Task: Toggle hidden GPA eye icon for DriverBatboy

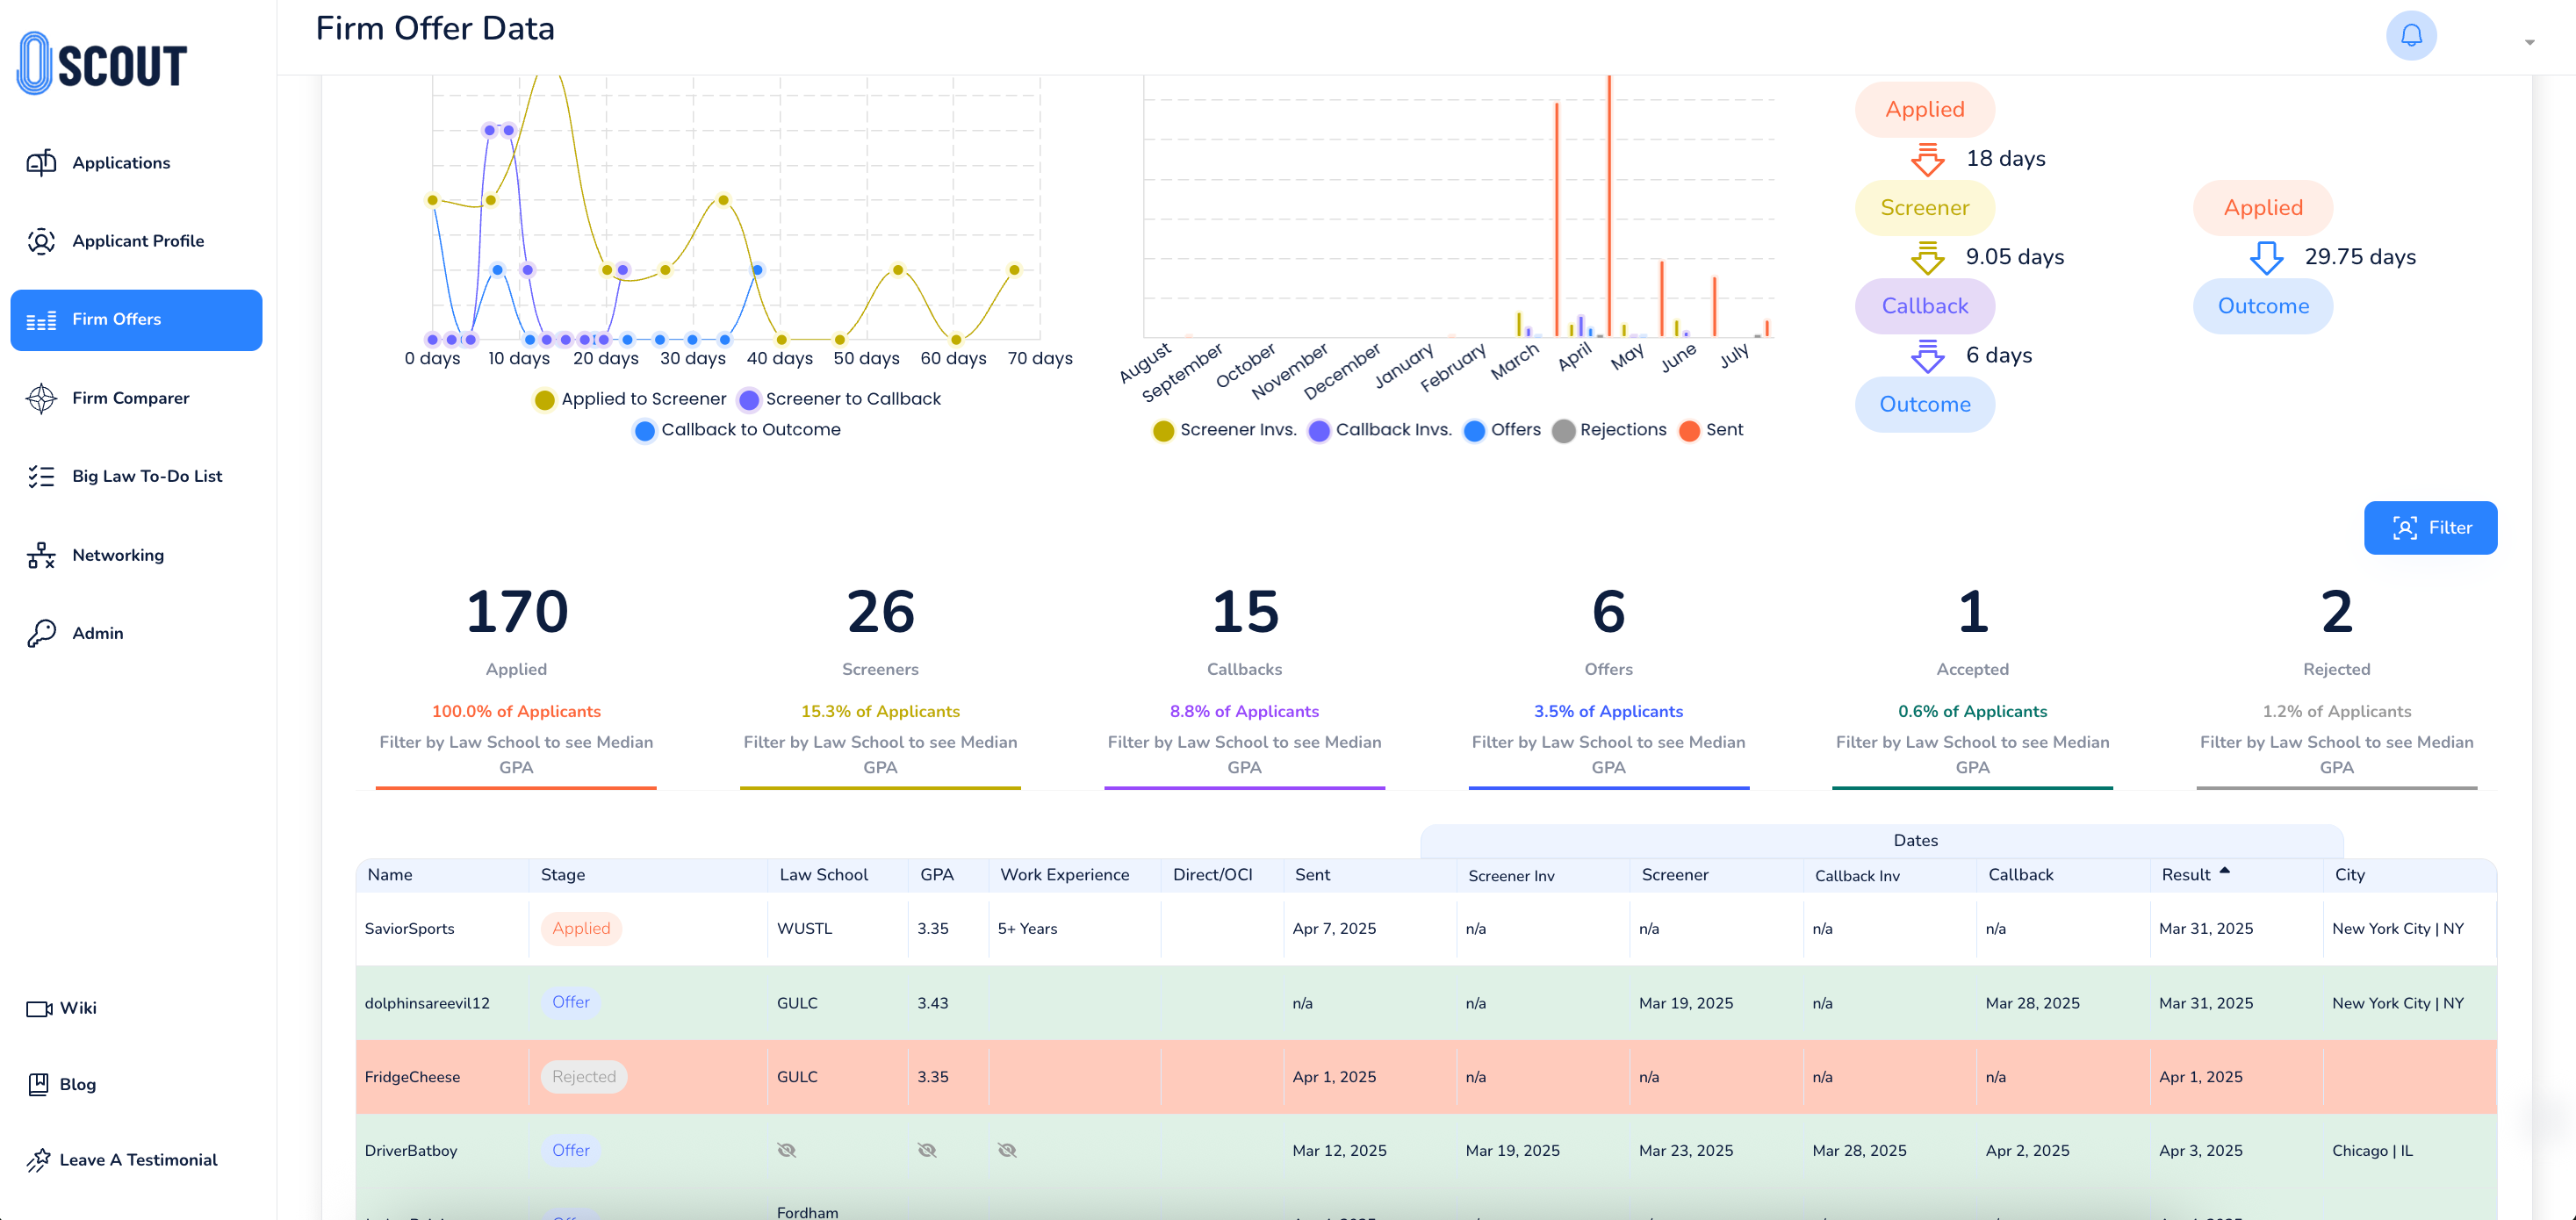Action: (927, 1150)
